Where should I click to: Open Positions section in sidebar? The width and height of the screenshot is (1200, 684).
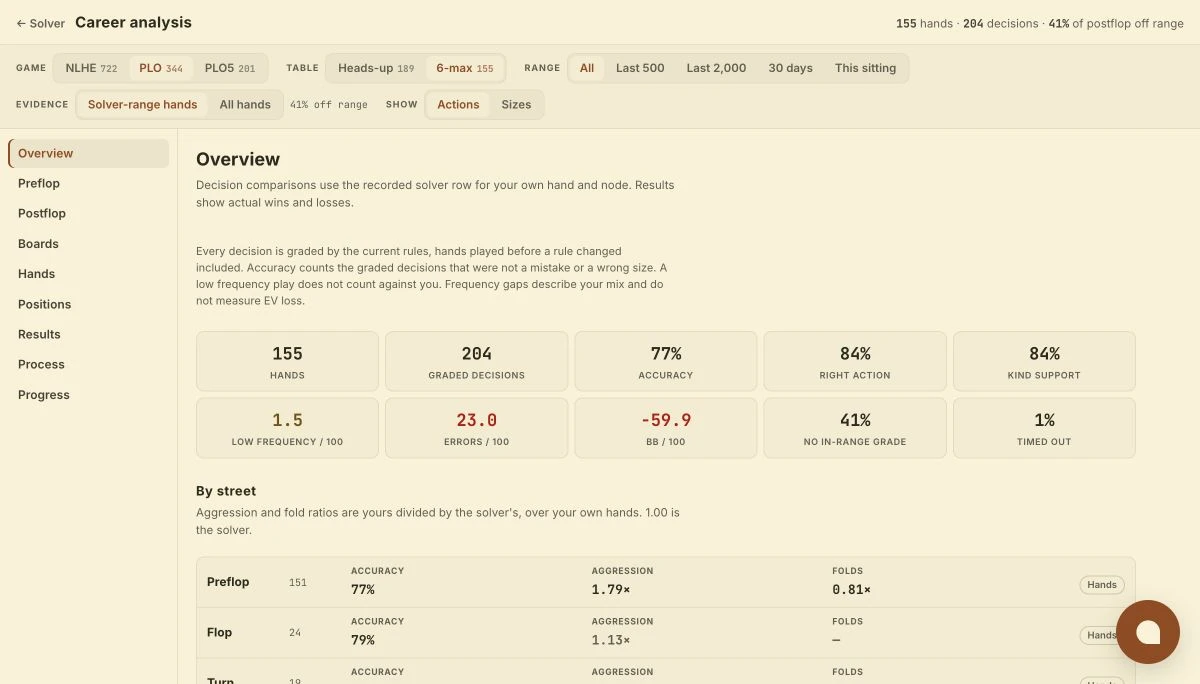[89, 304]
